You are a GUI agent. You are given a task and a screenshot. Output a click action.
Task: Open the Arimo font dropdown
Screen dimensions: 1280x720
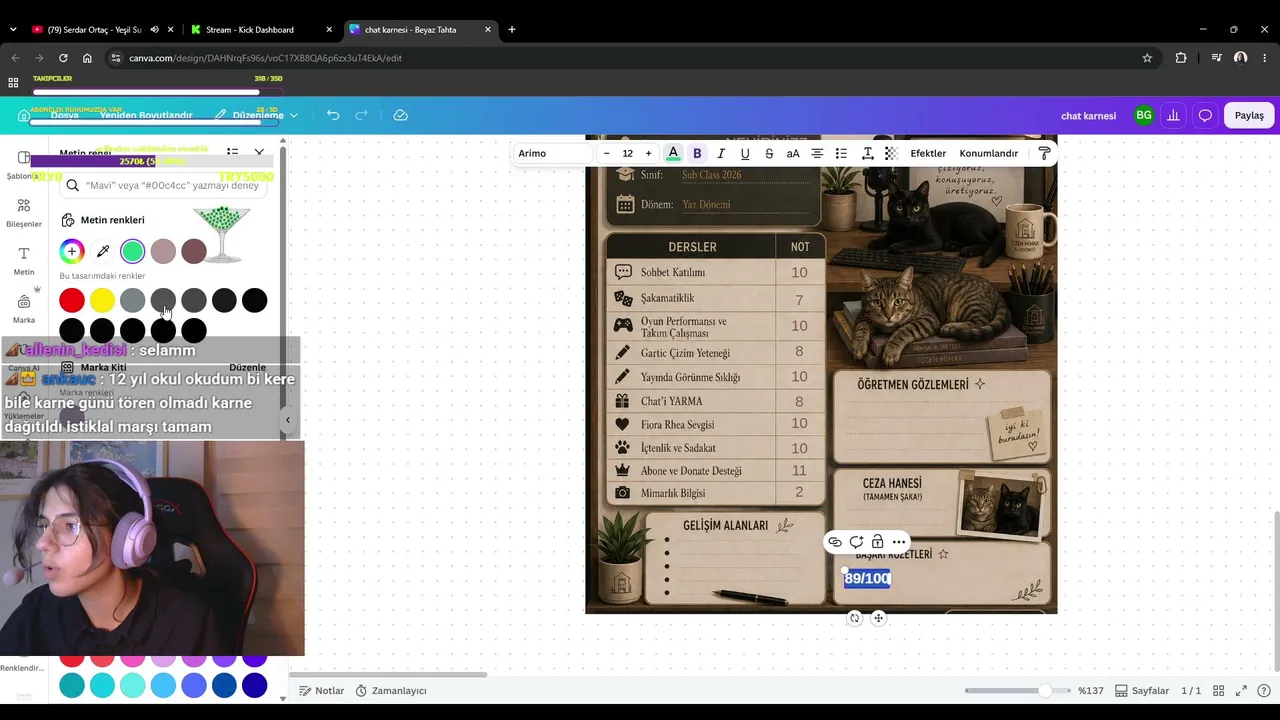coord(553,153)
